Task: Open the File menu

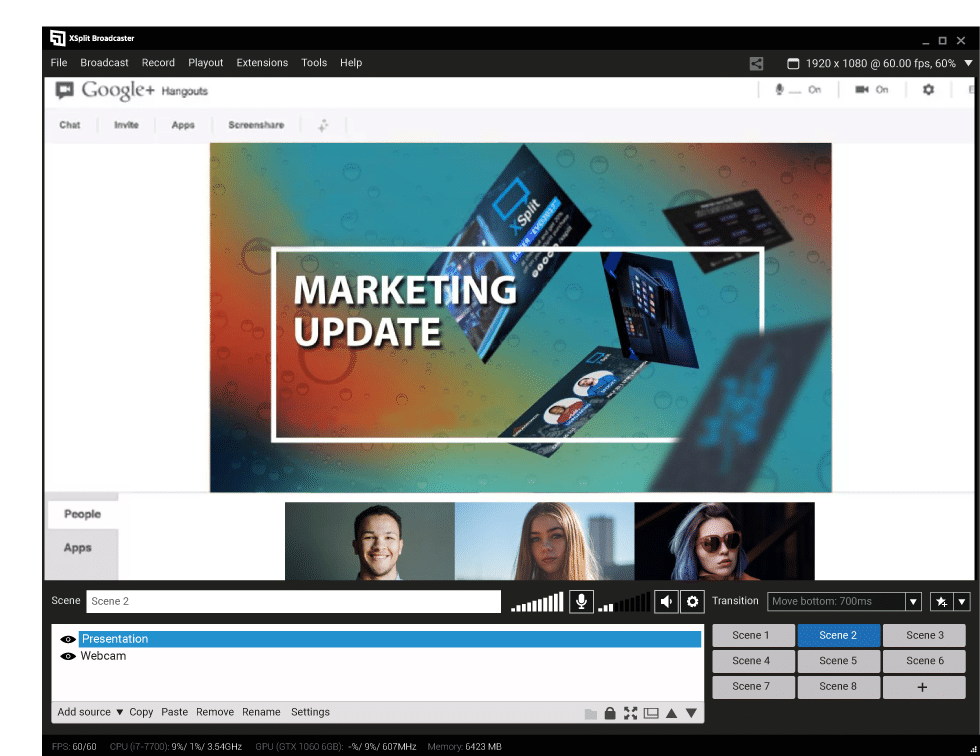Action: click(x=59, y=62)
